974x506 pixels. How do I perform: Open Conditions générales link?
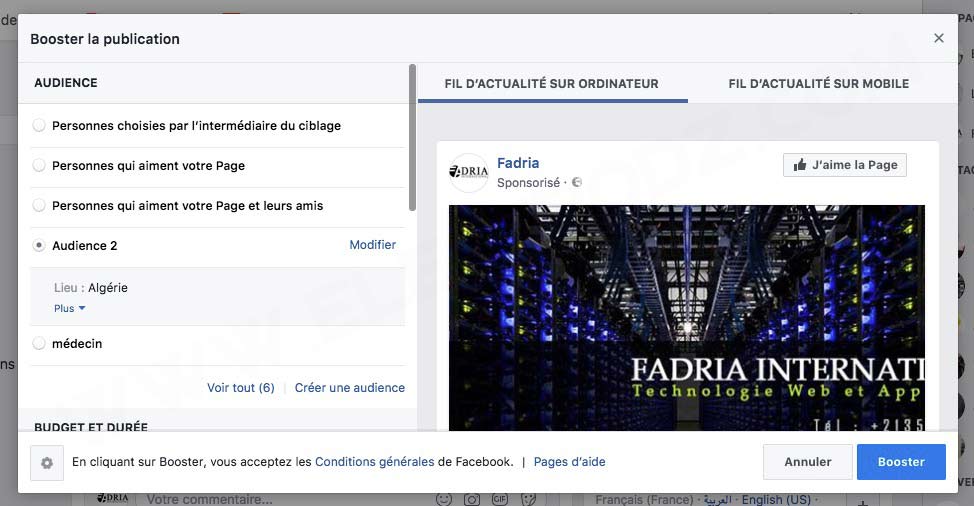click(375, 462)
